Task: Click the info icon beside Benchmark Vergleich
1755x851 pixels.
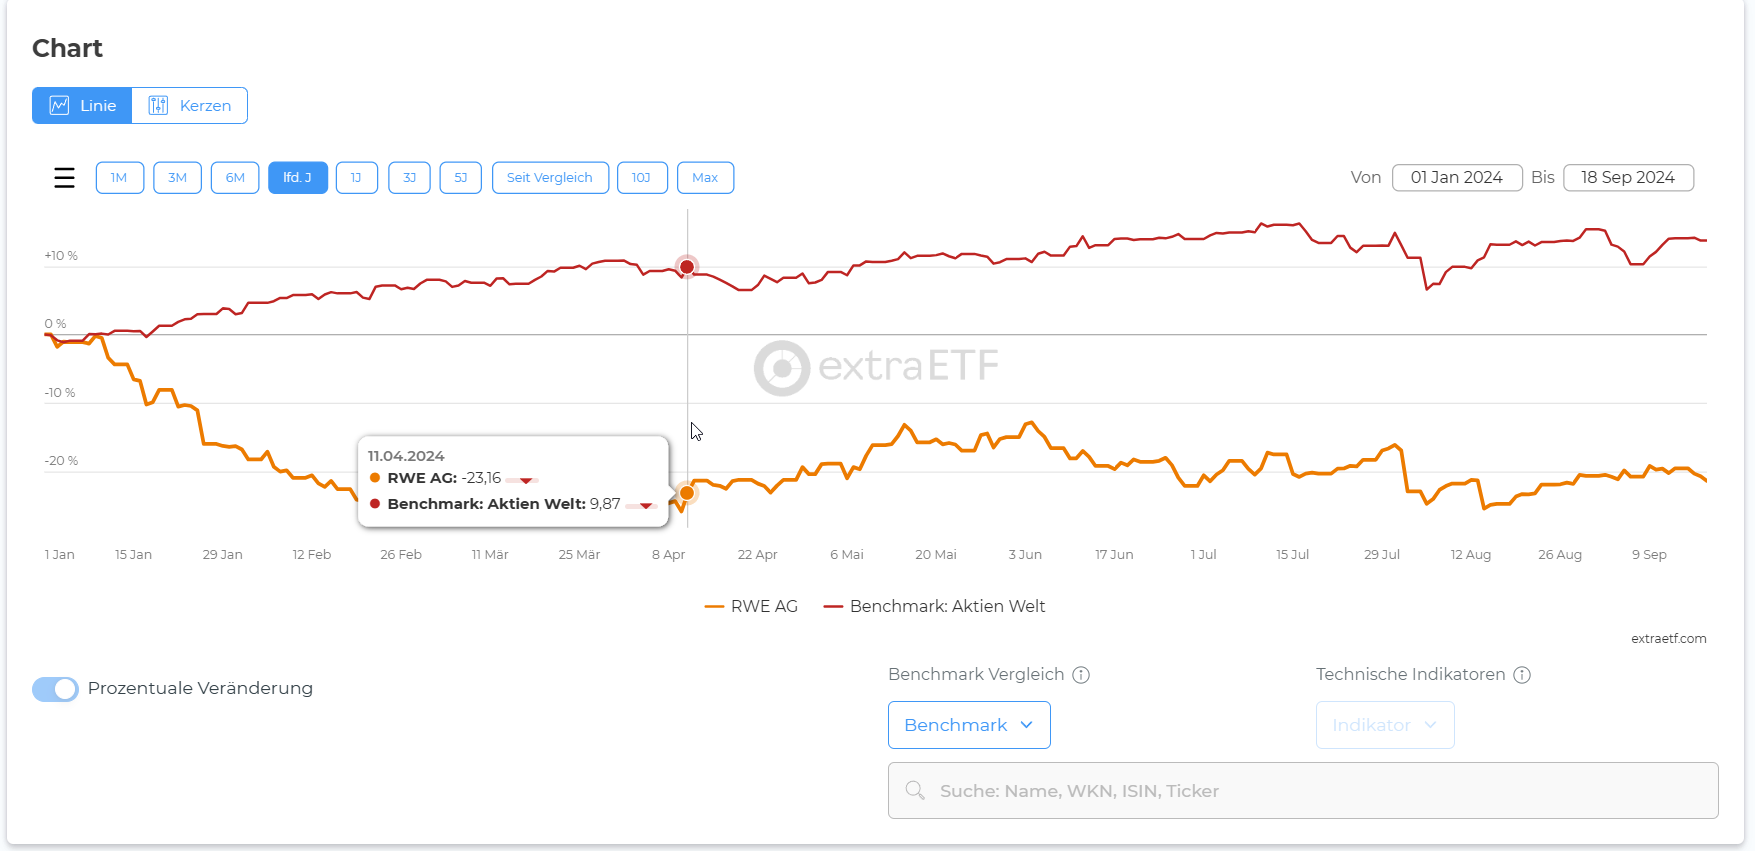Action: [x=1081, y=675]
